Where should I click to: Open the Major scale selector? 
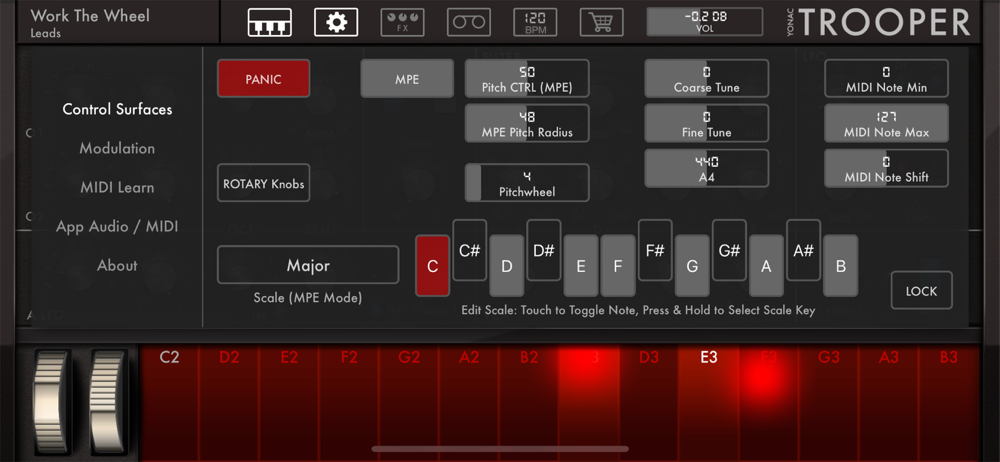(x=308, y=265)
